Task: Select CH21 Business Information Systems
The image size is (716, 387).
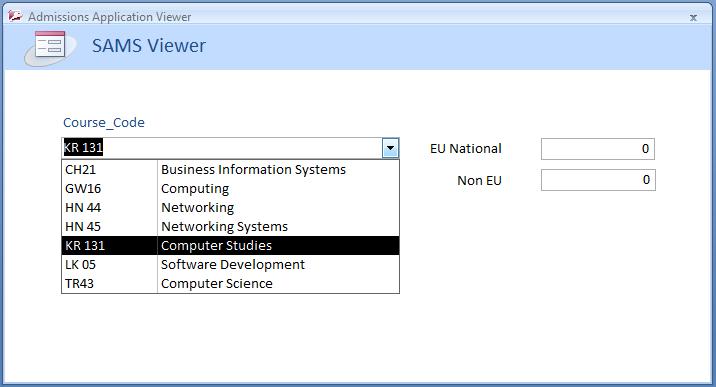Action: click(x=231, y=169)
